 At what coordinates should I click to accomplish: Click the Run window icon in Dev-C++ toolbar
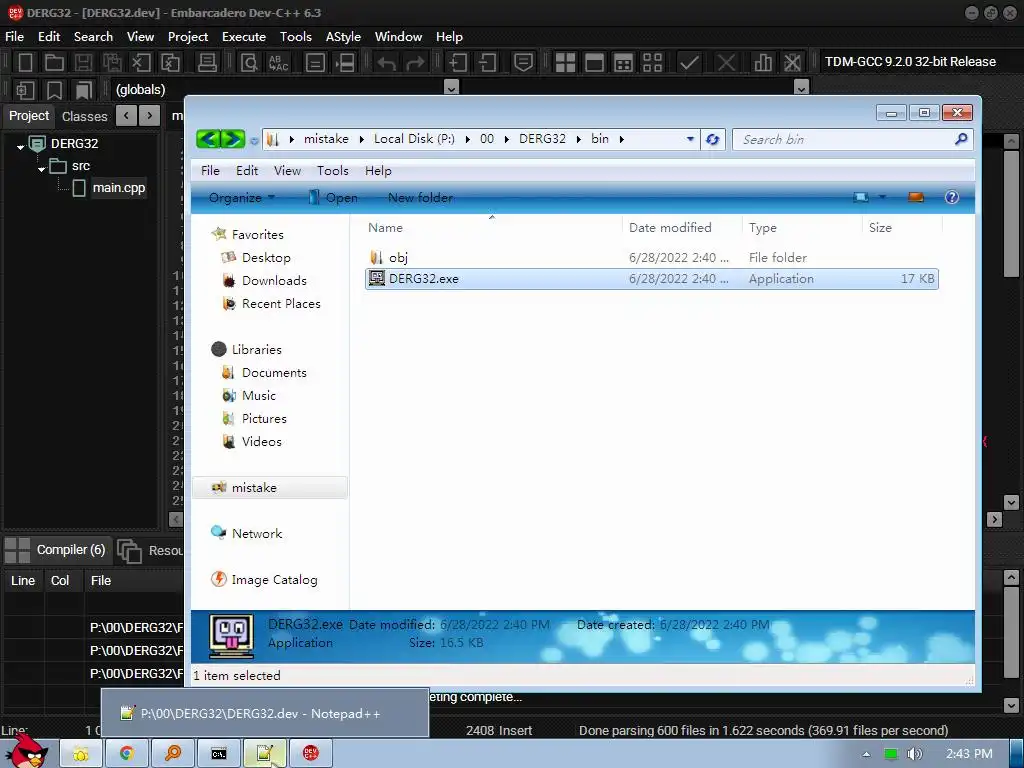pos(594,62)
